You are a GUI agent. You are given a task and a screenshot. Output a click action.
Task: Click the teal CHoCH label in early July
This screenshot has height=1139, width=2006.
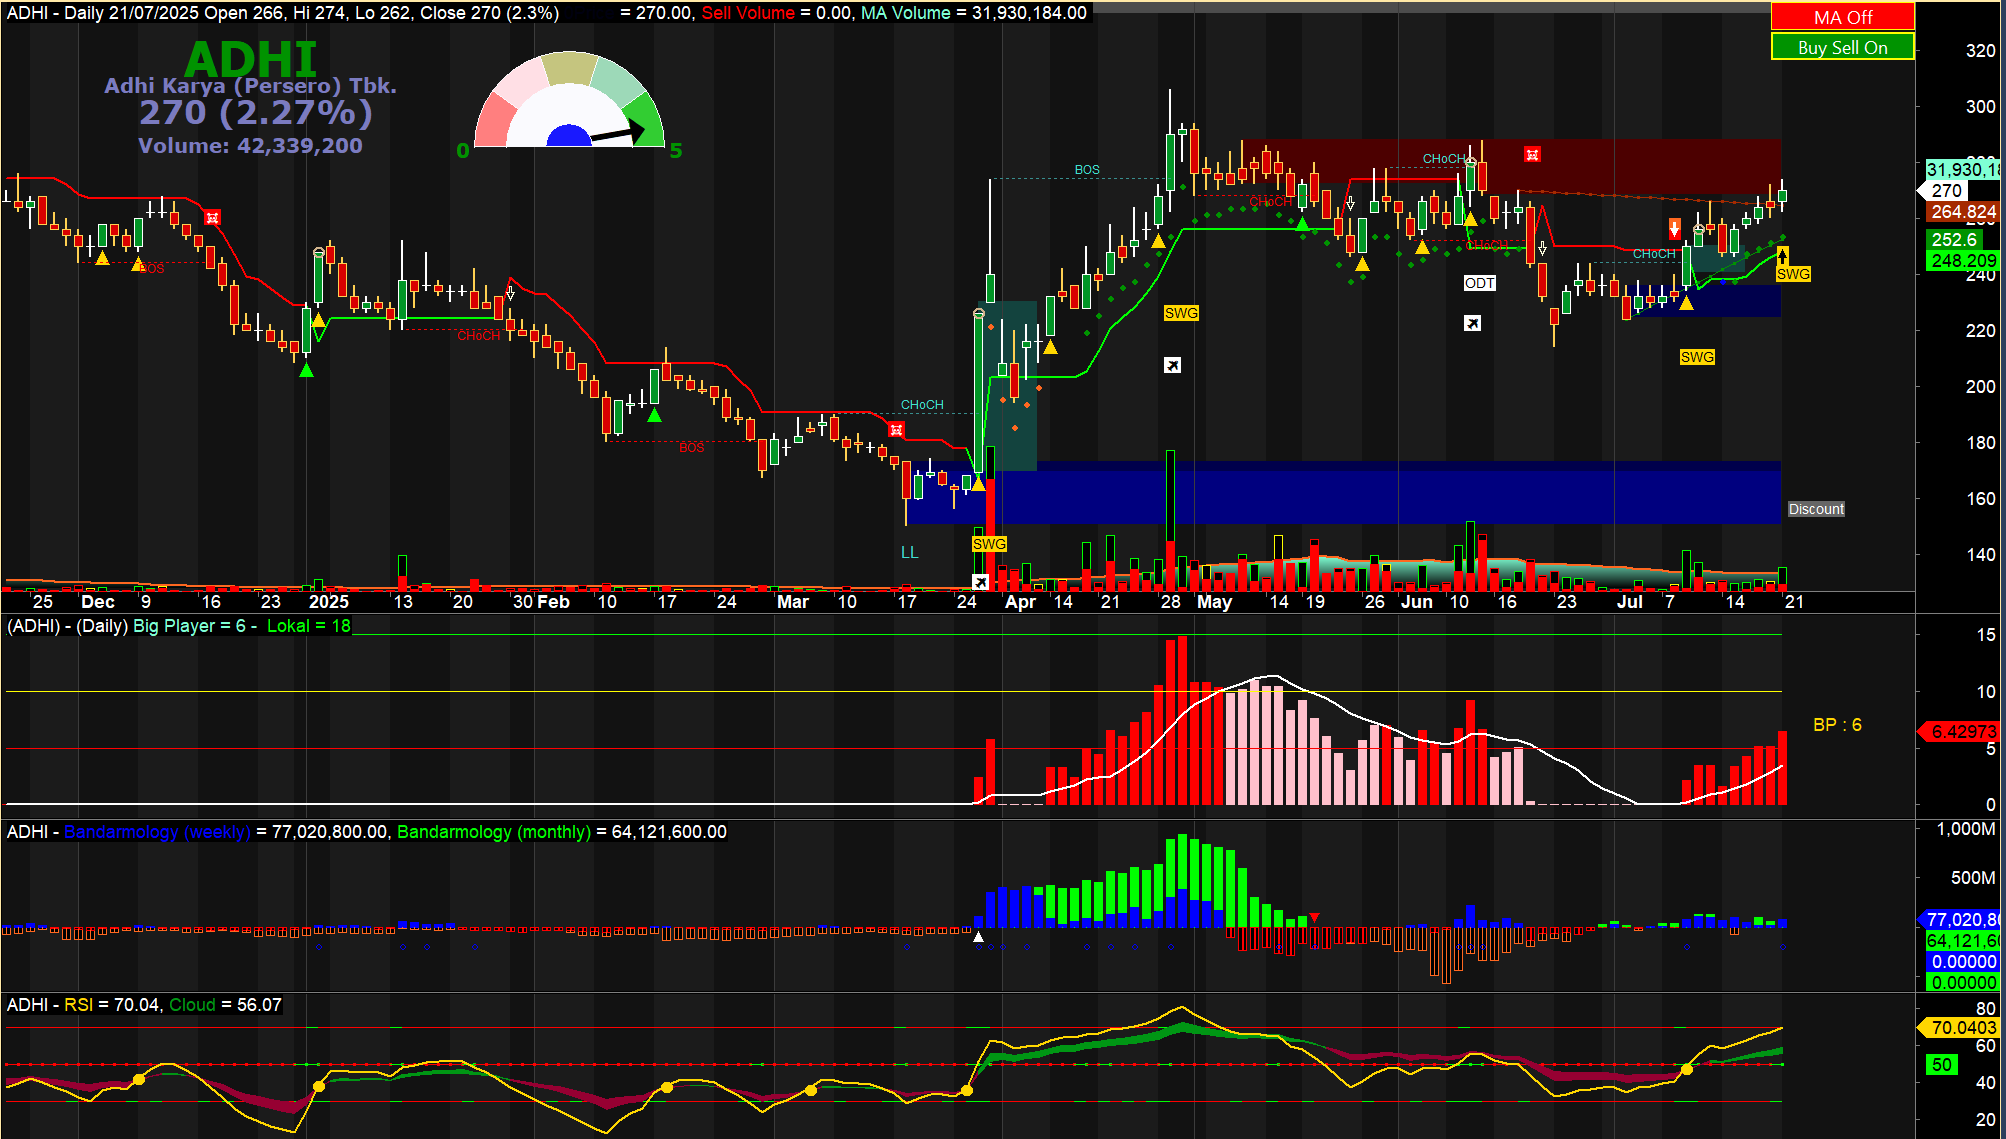point(1654,254)
